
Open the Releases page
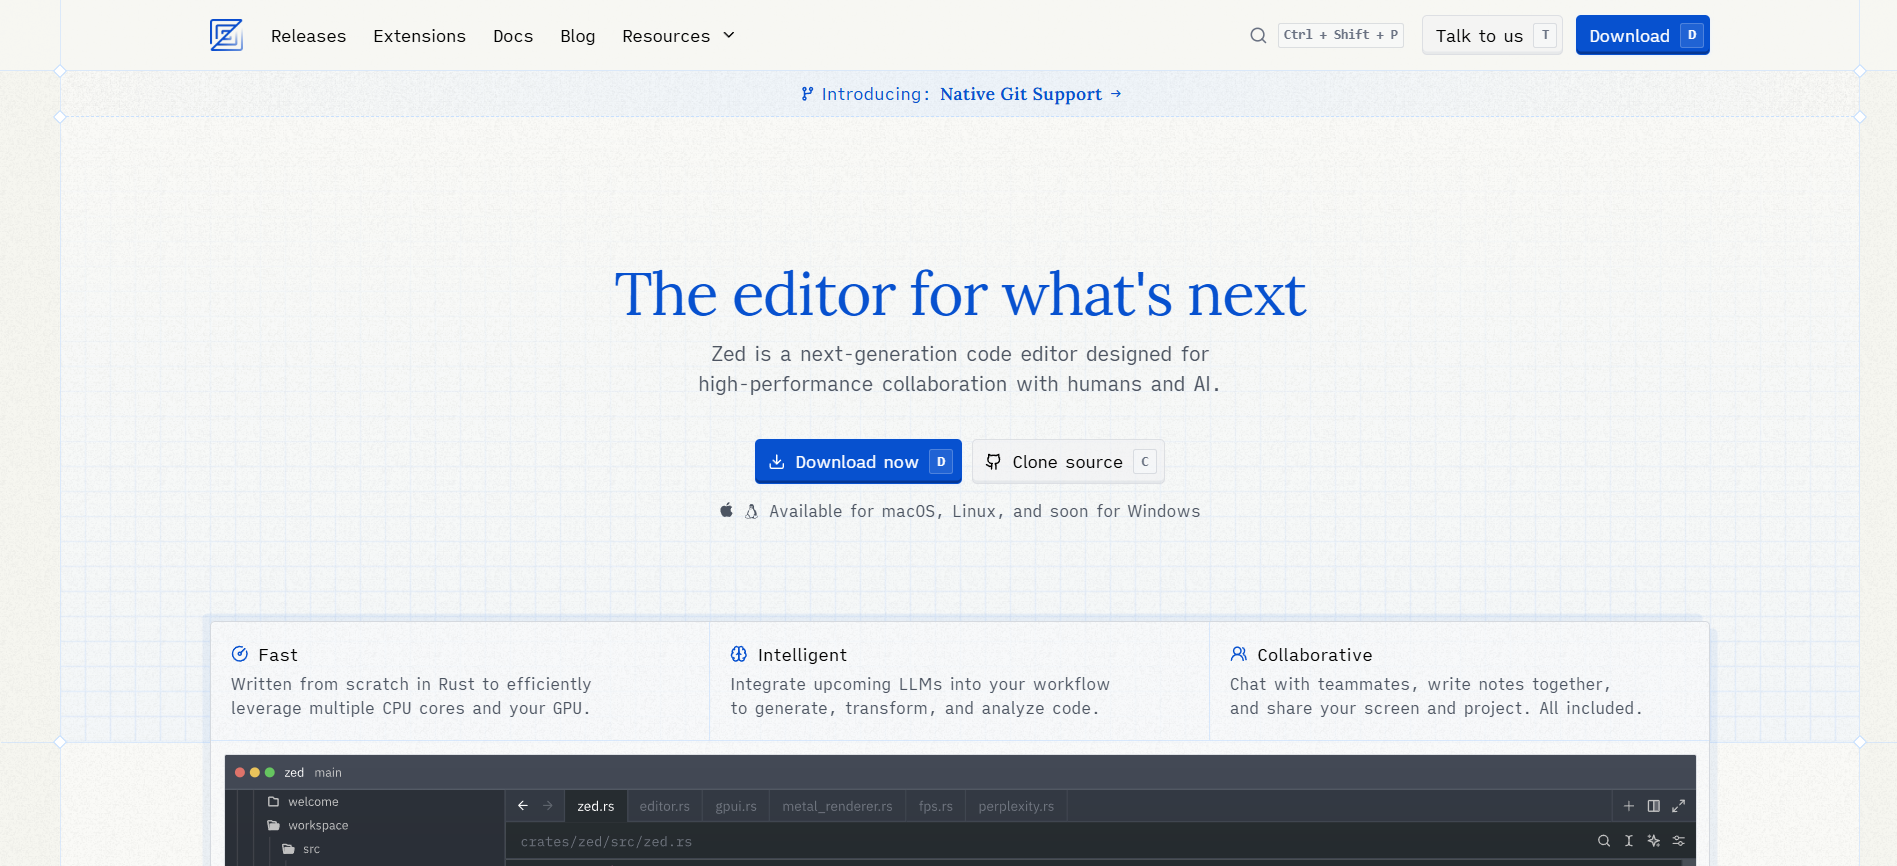308,36
